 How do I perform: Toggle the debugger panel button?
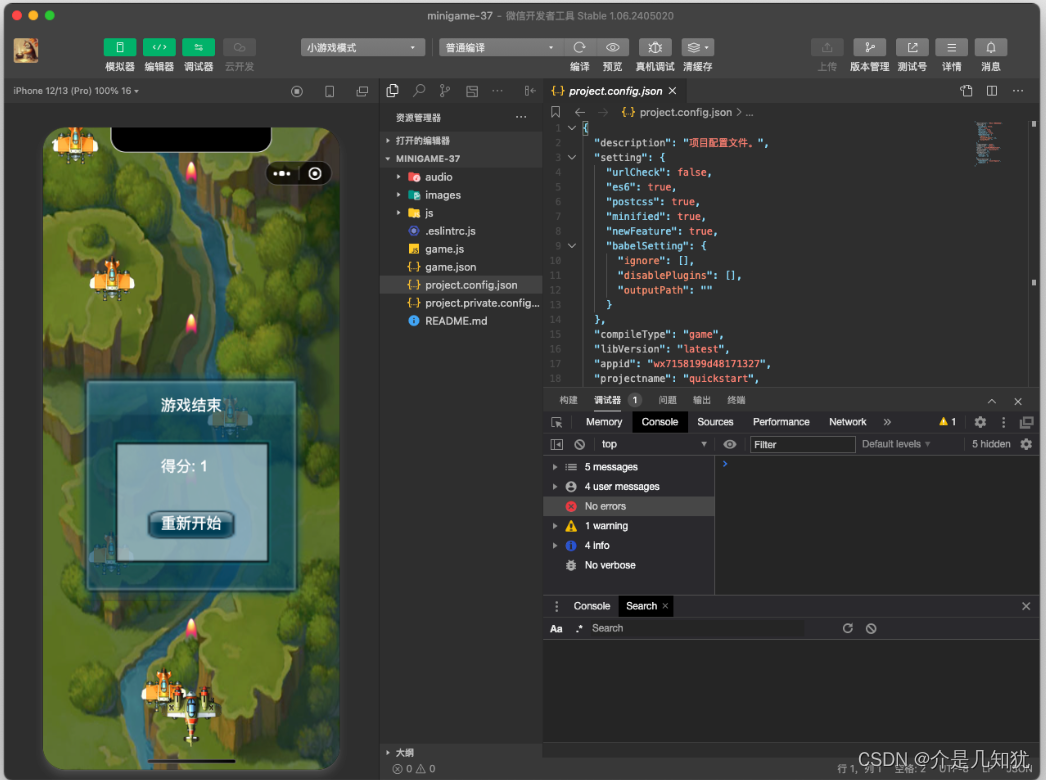click(199, 47)
